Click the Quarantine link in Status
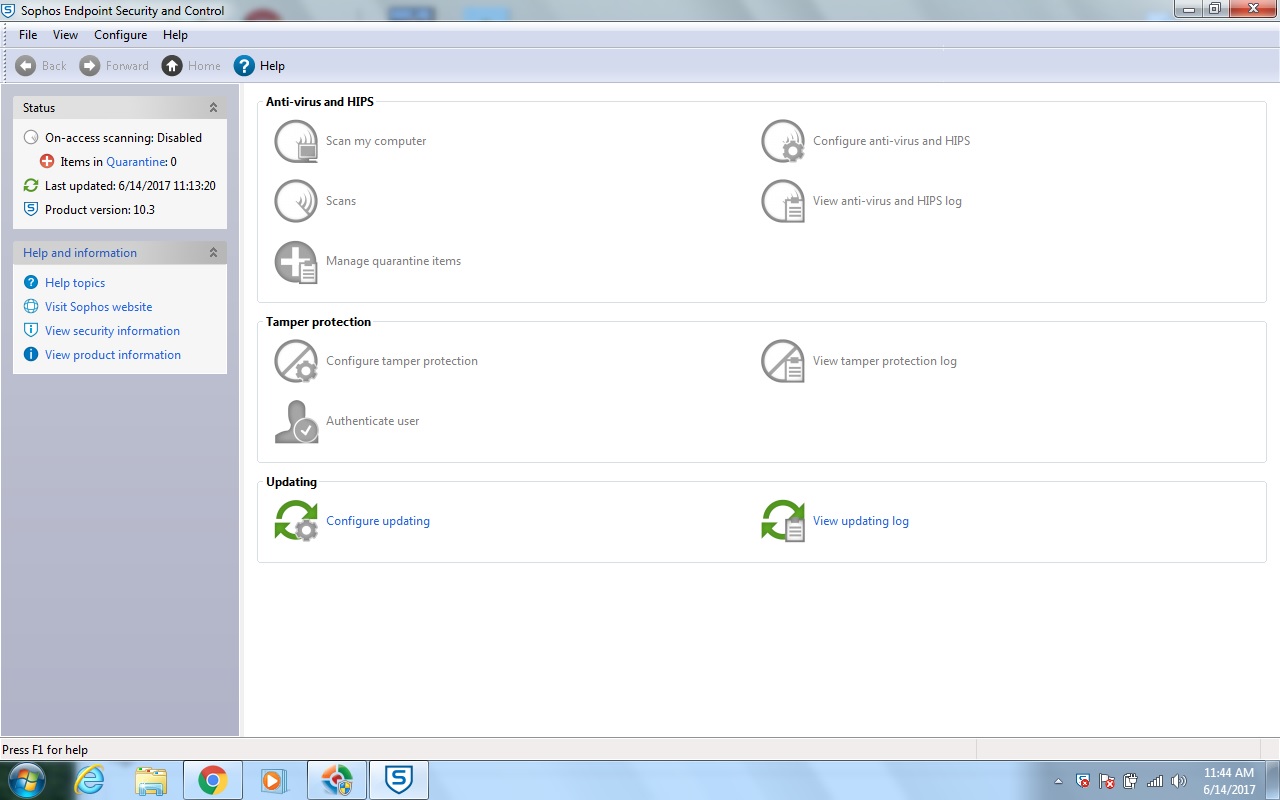 coord(135,162)
